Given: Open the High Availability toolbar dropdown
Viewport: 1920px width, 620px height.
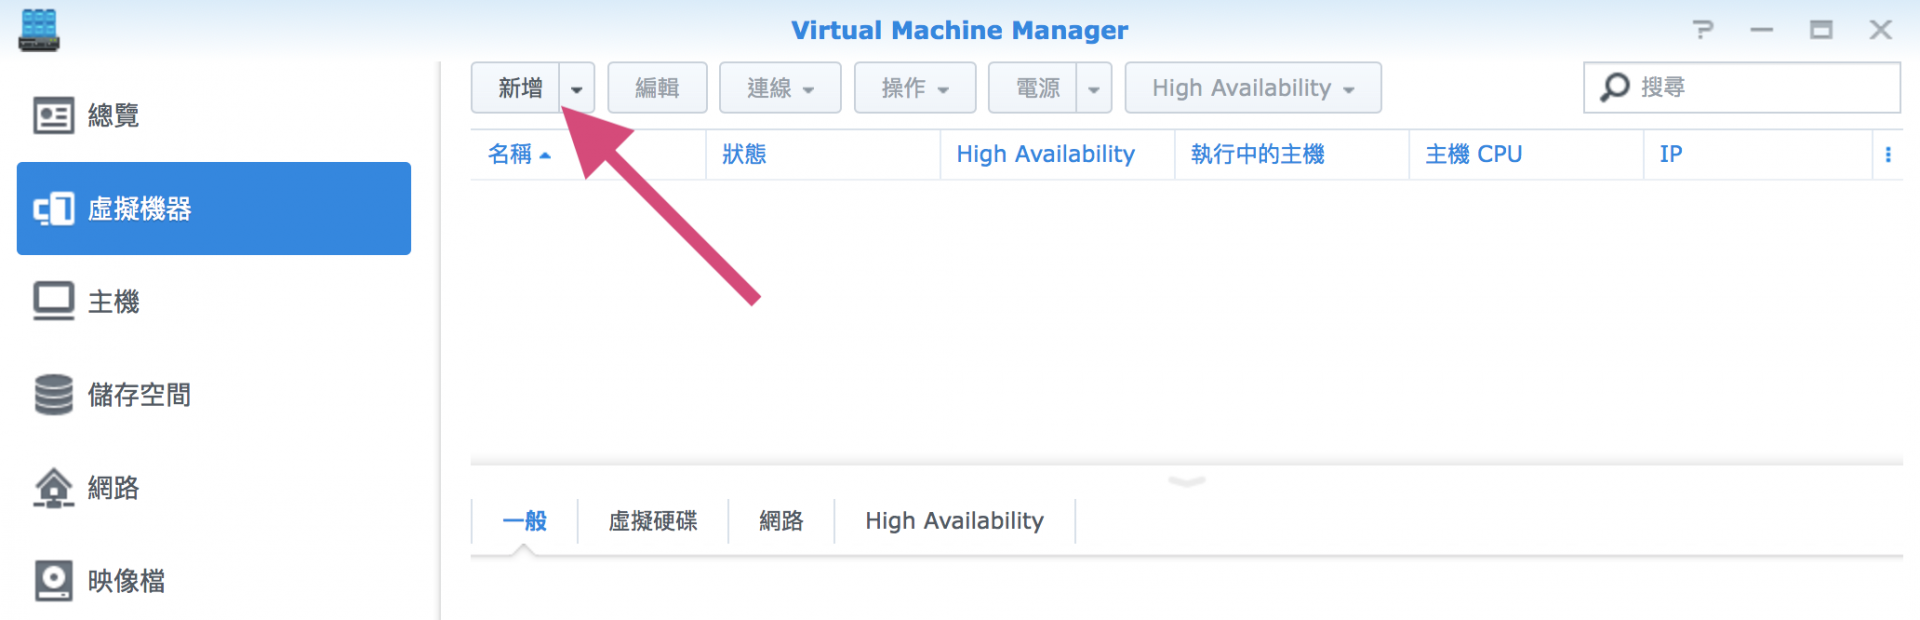Looking at the screenshot, I should coord(1252,89).
